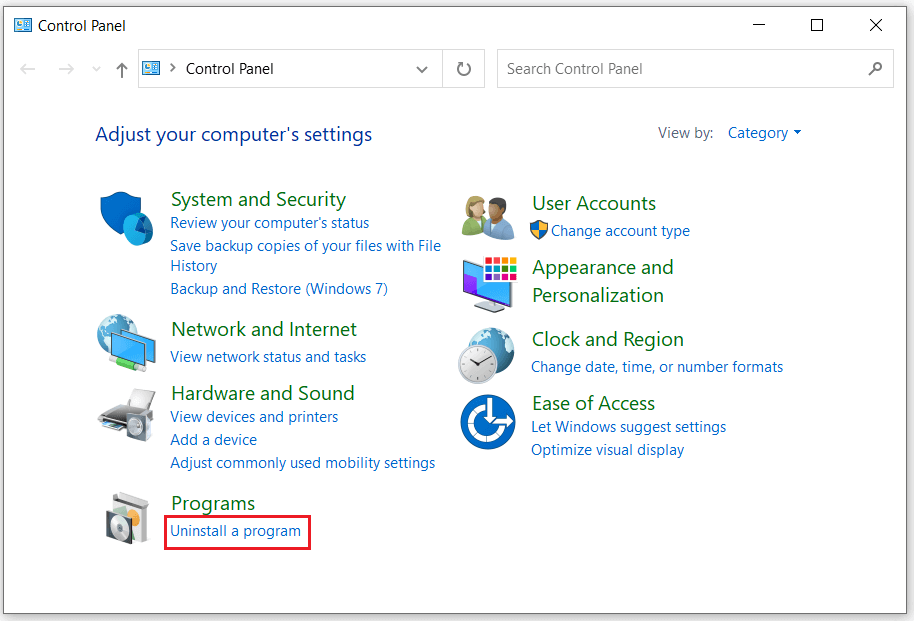Click the Programs disc box icon
Image resolution: width=914 pixels, height=621 pixels.
pos(127,518)
